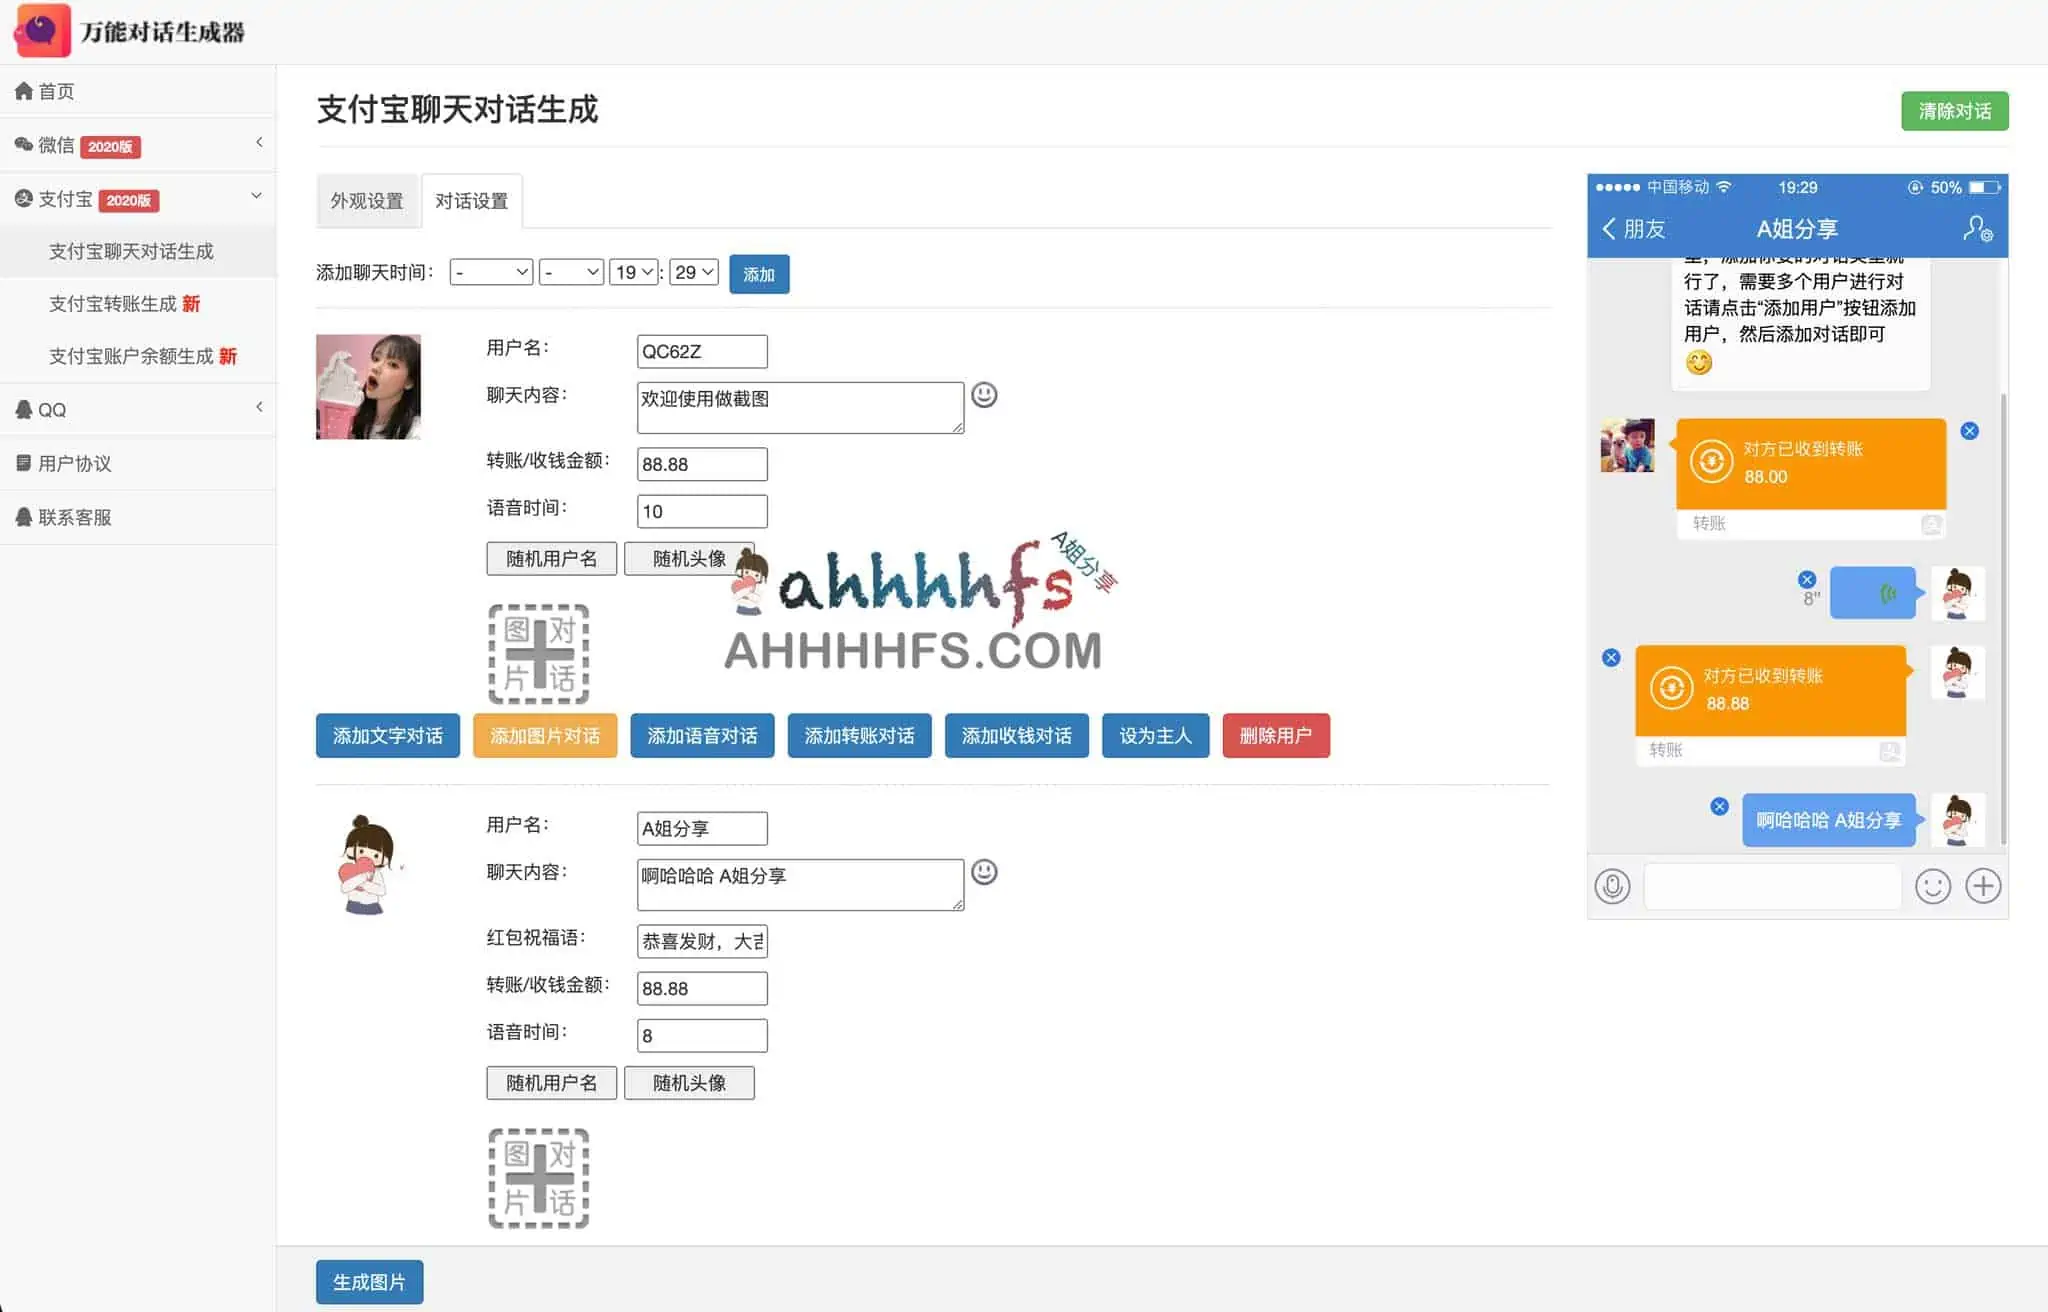
Task: Click the 添加转账对话 button
Action: click(859, 736)
